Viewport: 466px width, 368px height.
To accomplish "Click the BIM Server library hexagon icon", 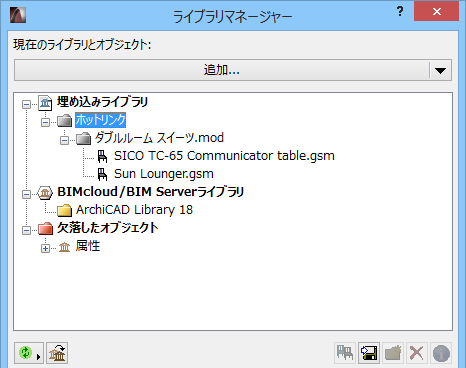I will [x=45, y=193].
